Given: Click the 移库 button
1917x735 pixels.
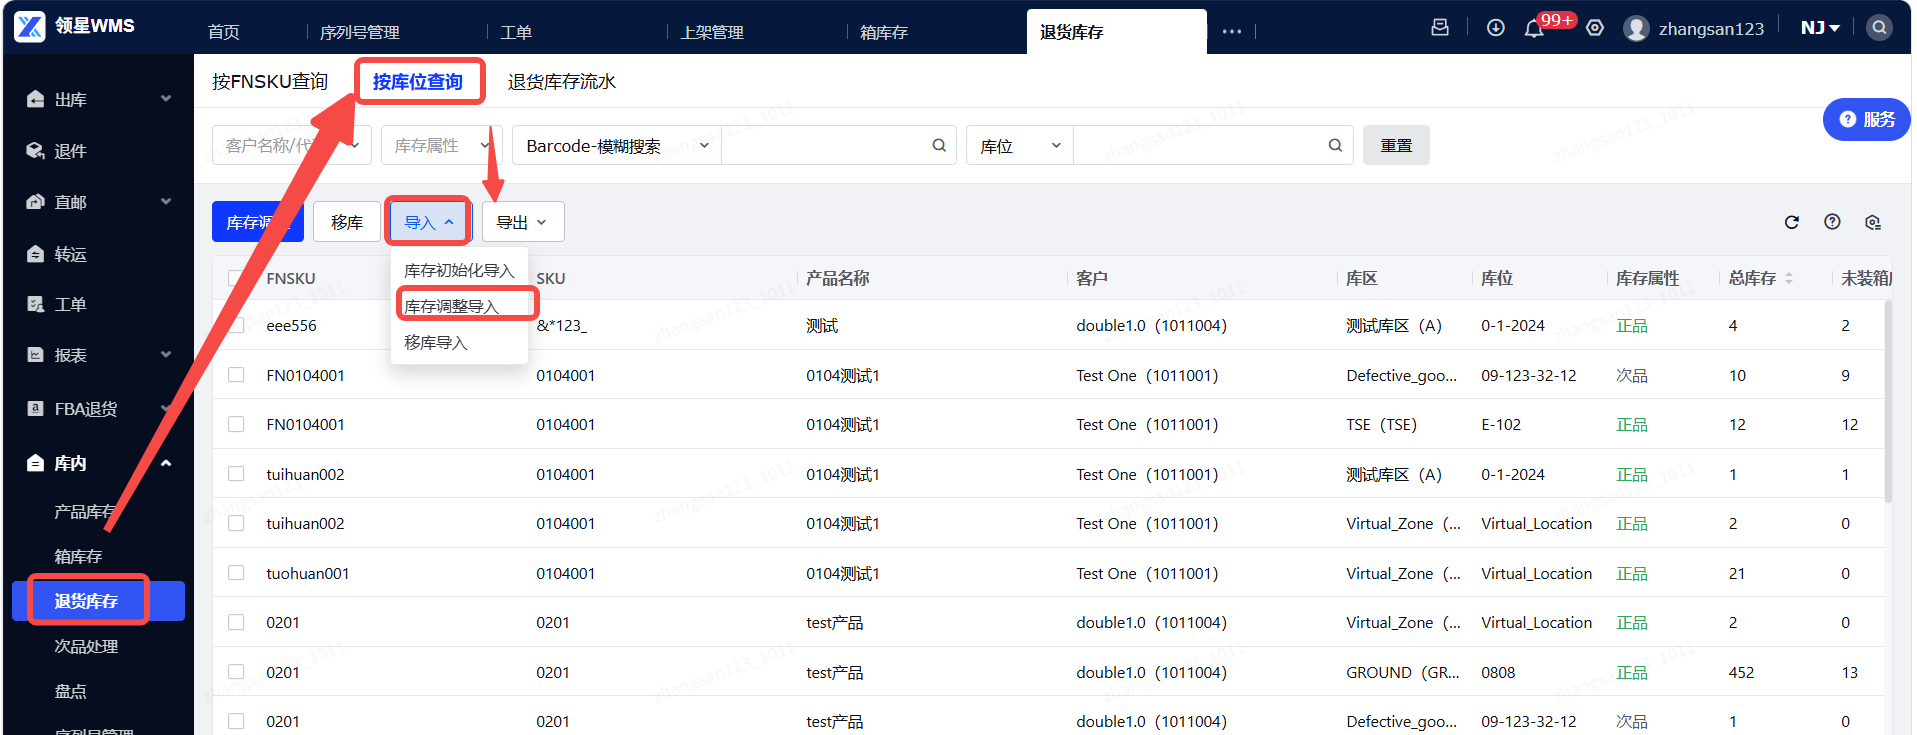Looking at the screenshot, I should [x=347, y=222].
